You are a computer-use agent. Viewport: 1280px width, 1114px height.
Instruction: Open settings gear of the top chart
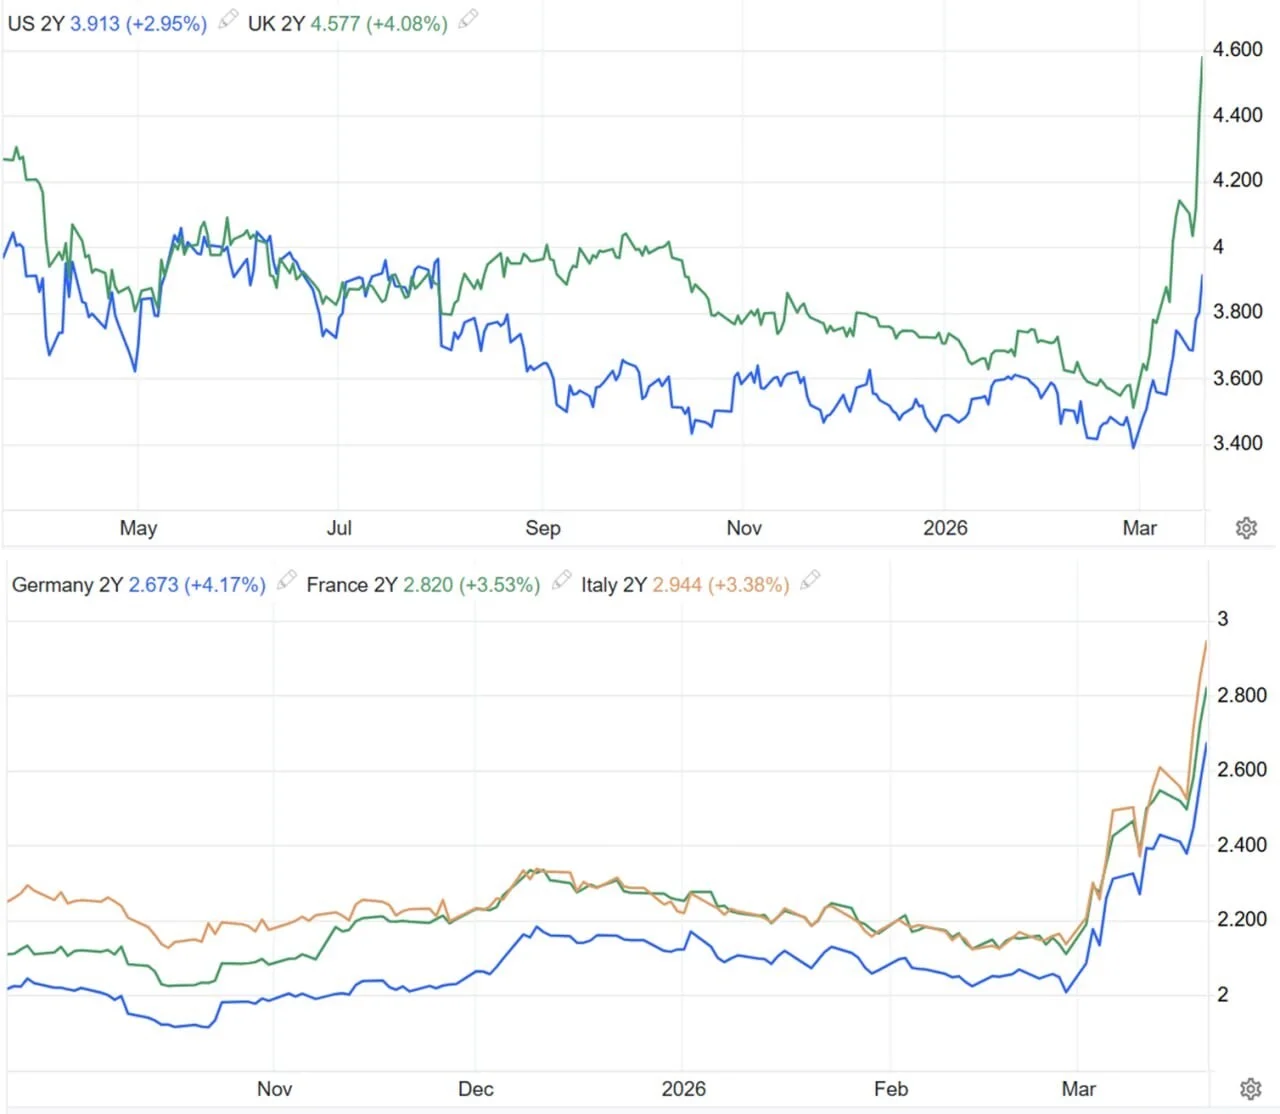point(1246,528)
